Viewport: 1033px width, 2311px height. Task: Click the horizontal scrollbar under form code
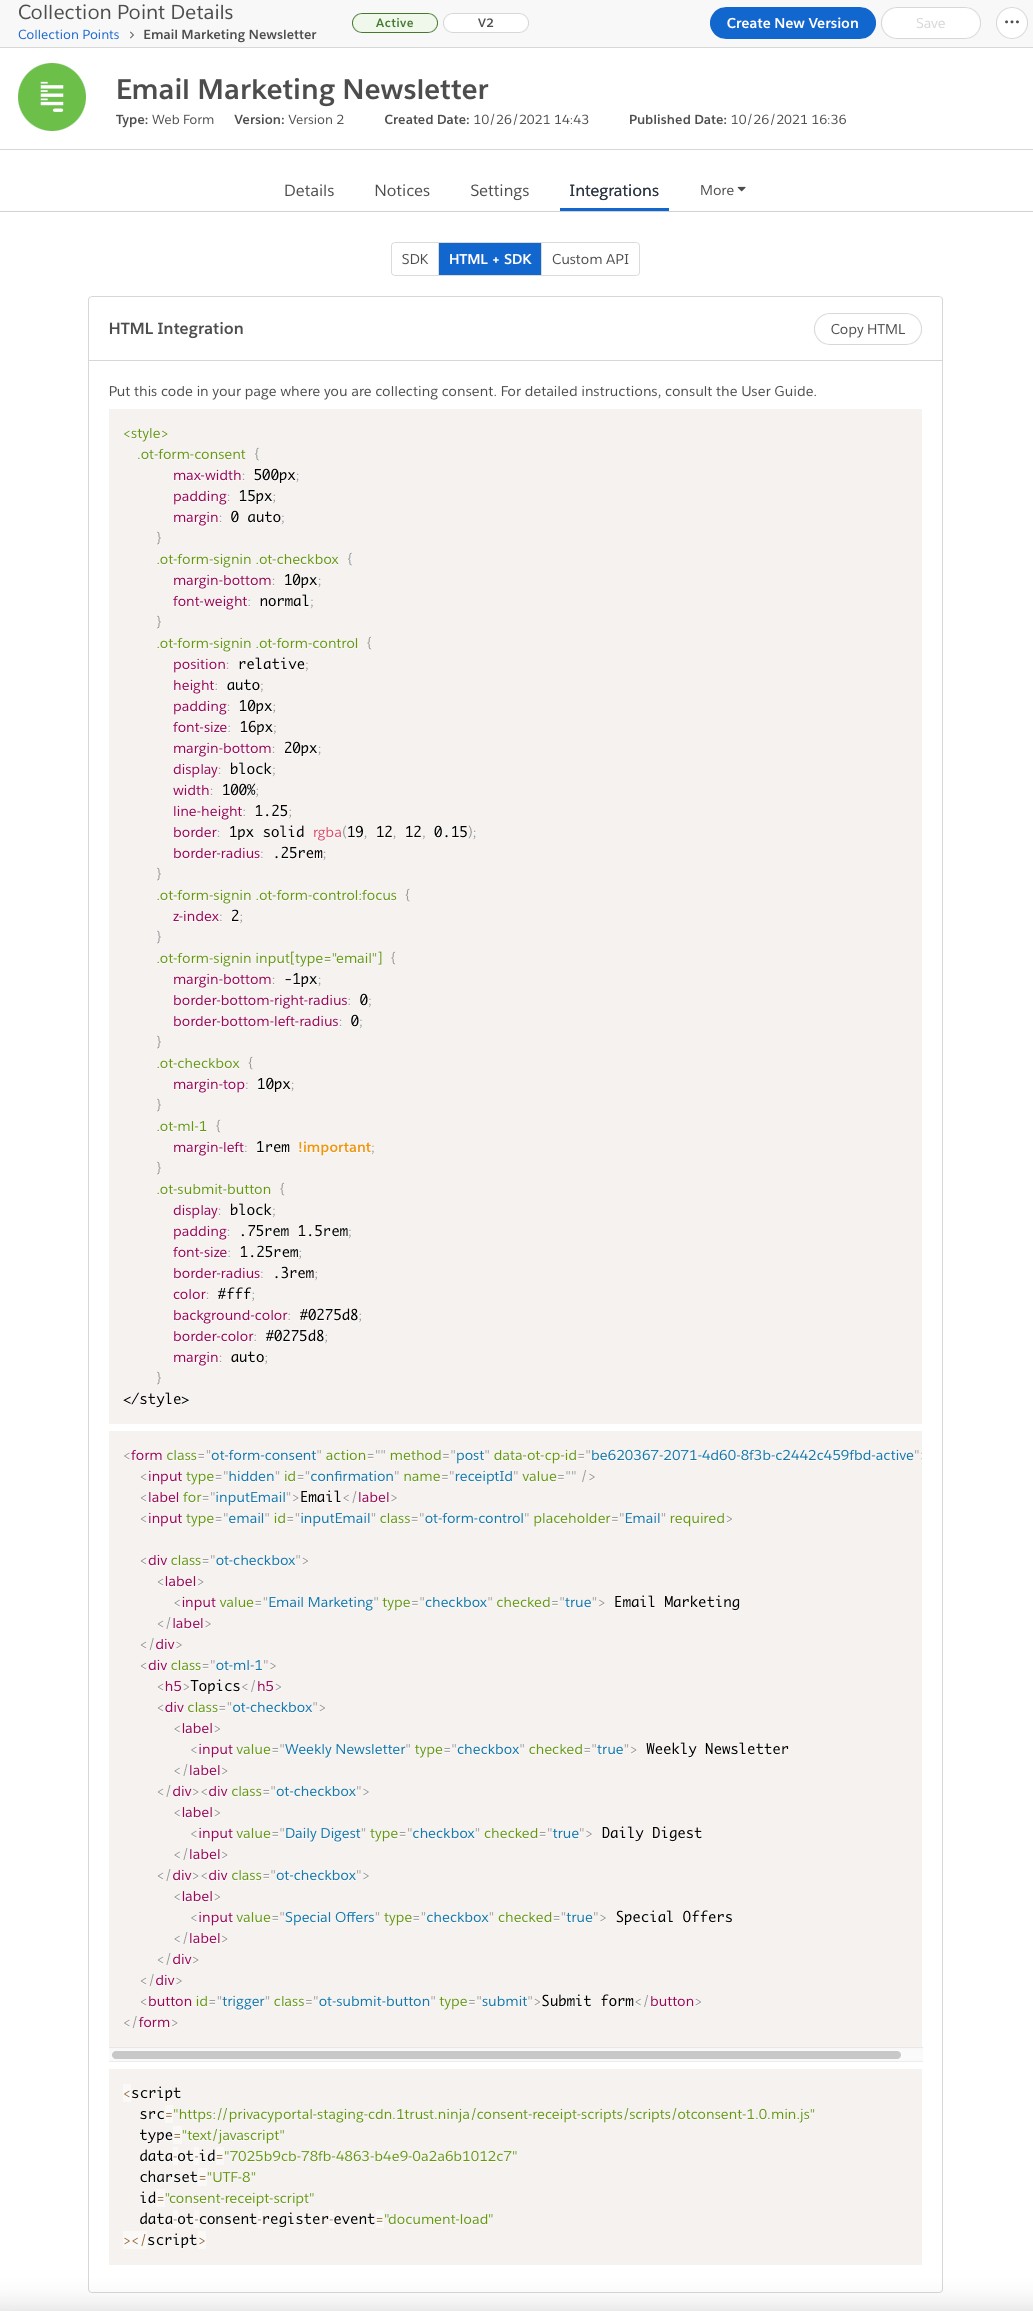[x=506, y=2055]
